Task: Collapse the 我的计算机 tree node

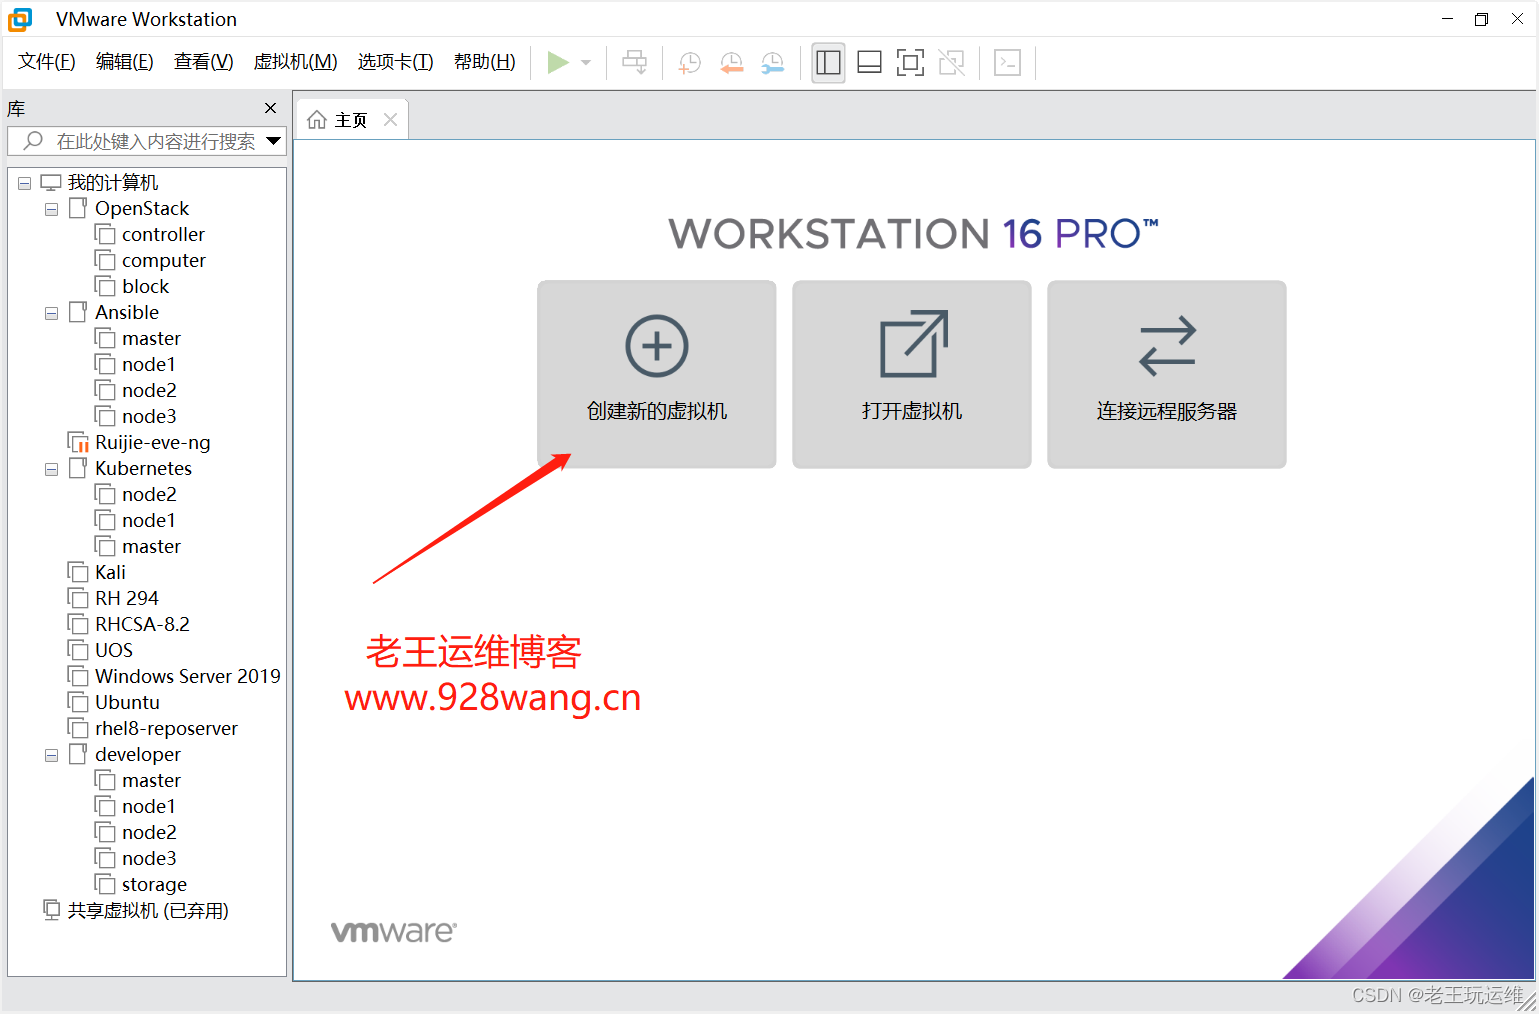Action: coord(24,183)
